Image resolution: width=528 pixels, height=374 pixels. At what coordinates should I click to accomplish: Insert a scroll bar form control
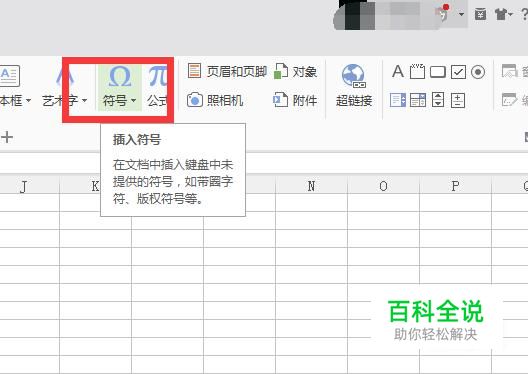point(438,100)
